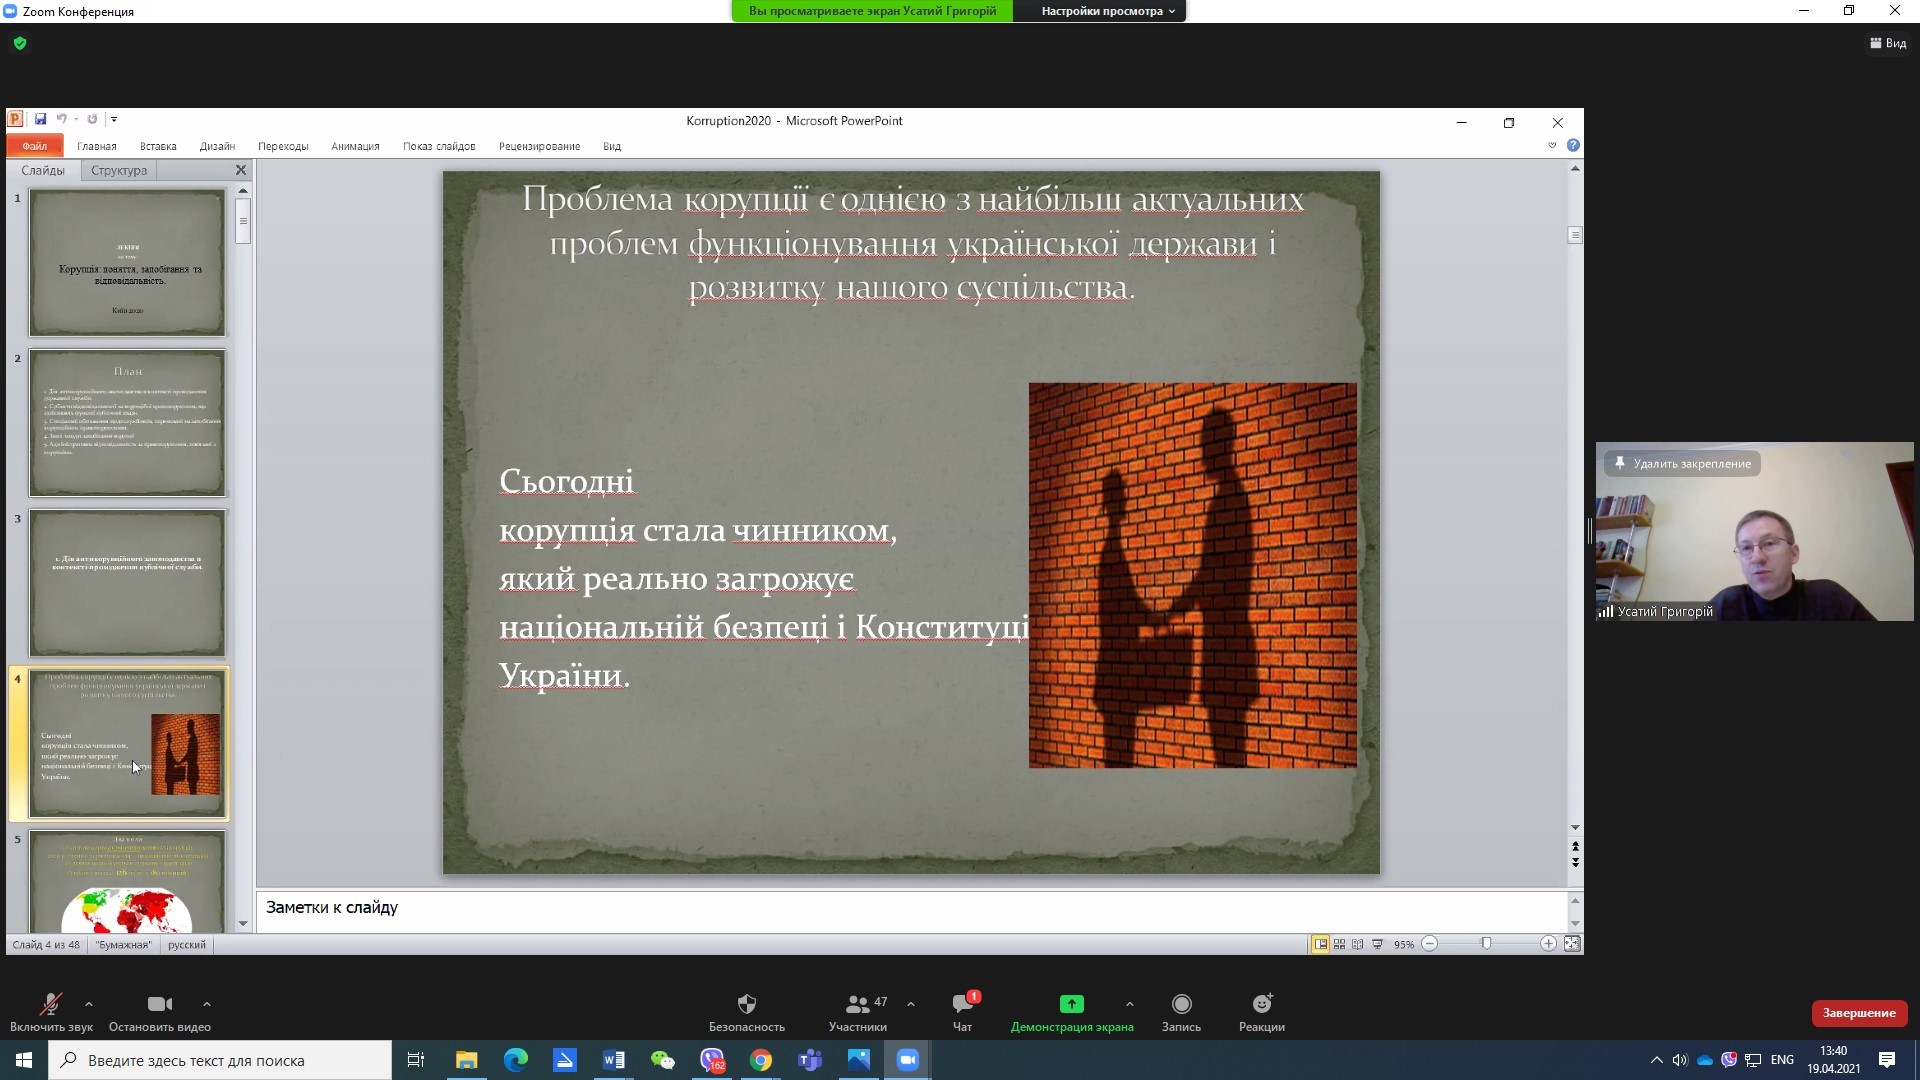Click the encryption shield icon in Zoom
The height and width of the screenshot is (1080, 1920).
click(20, 43)
